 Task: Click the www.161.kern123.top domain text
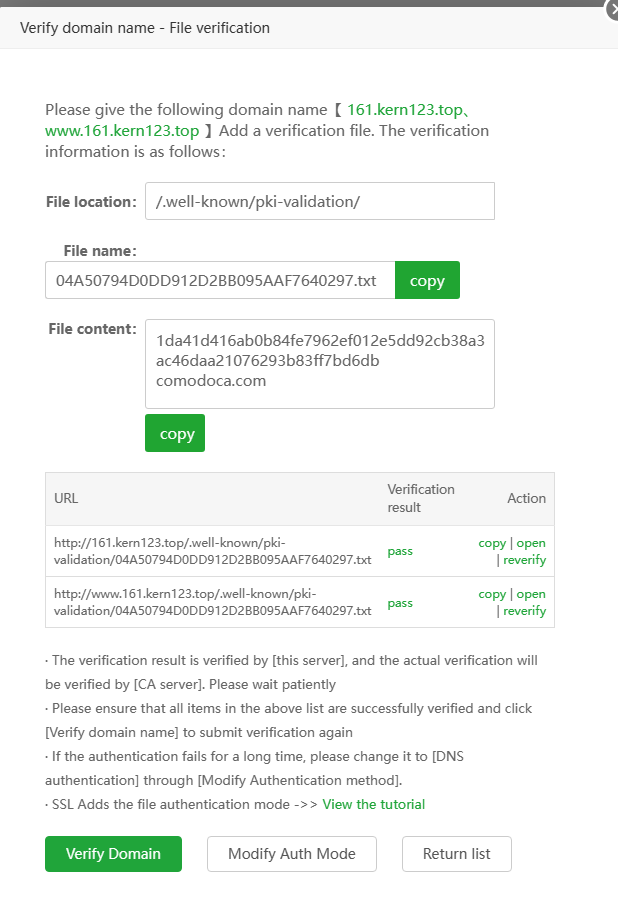122,131
